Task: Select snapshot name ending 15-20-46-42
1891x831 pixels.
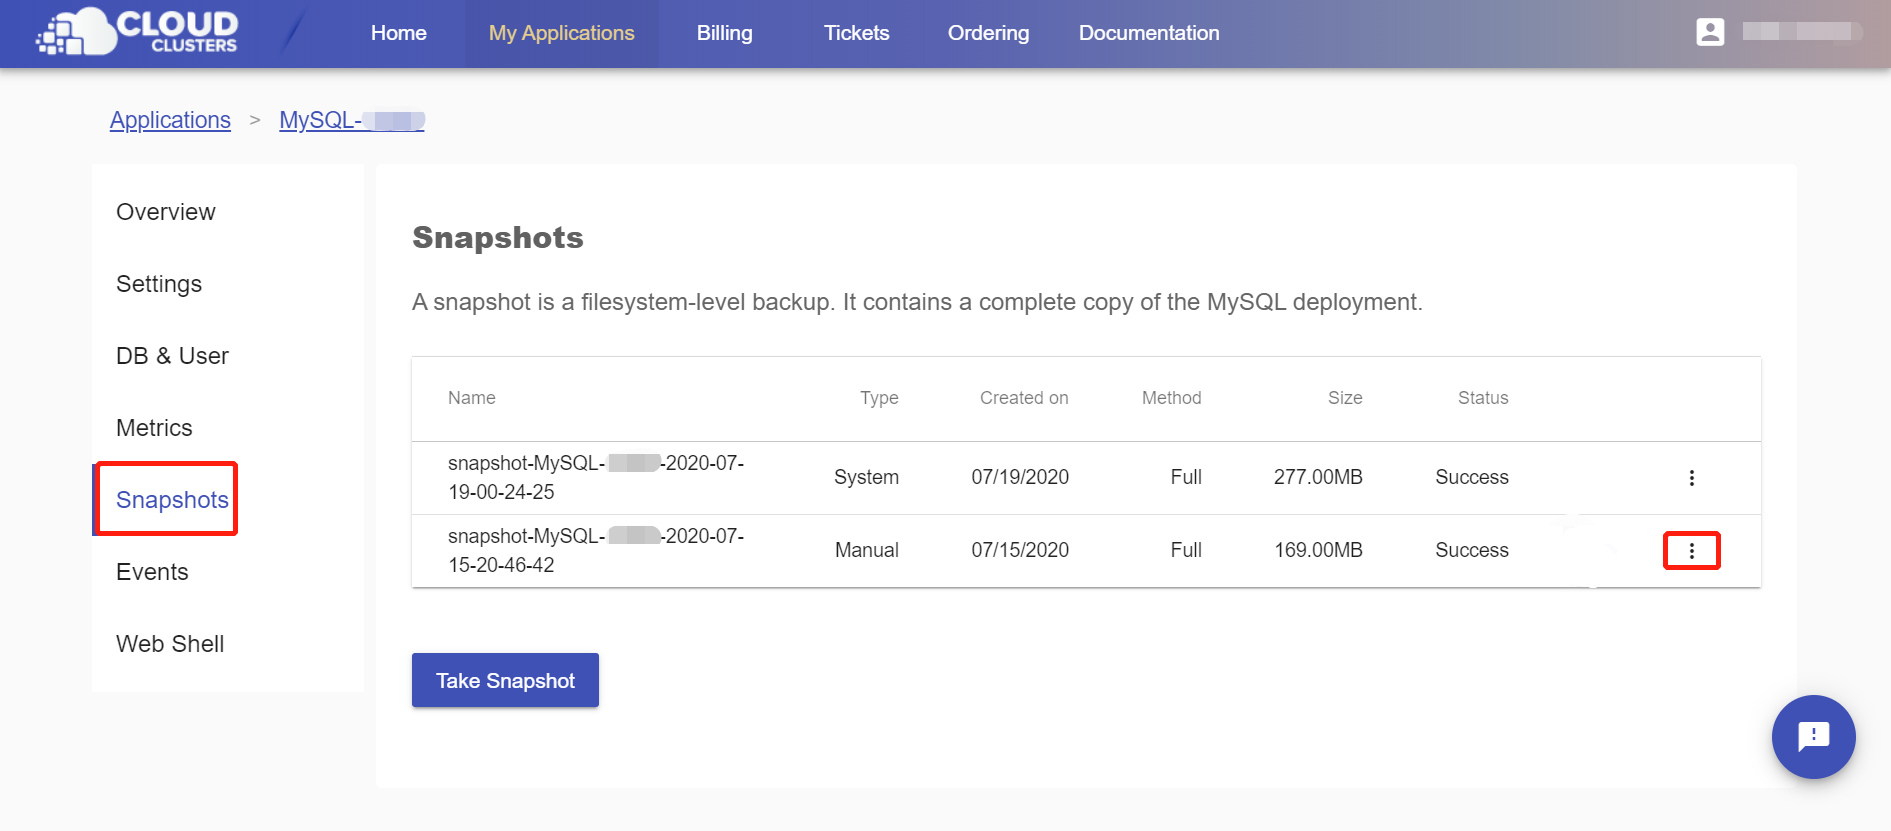Action: [596, 551]
